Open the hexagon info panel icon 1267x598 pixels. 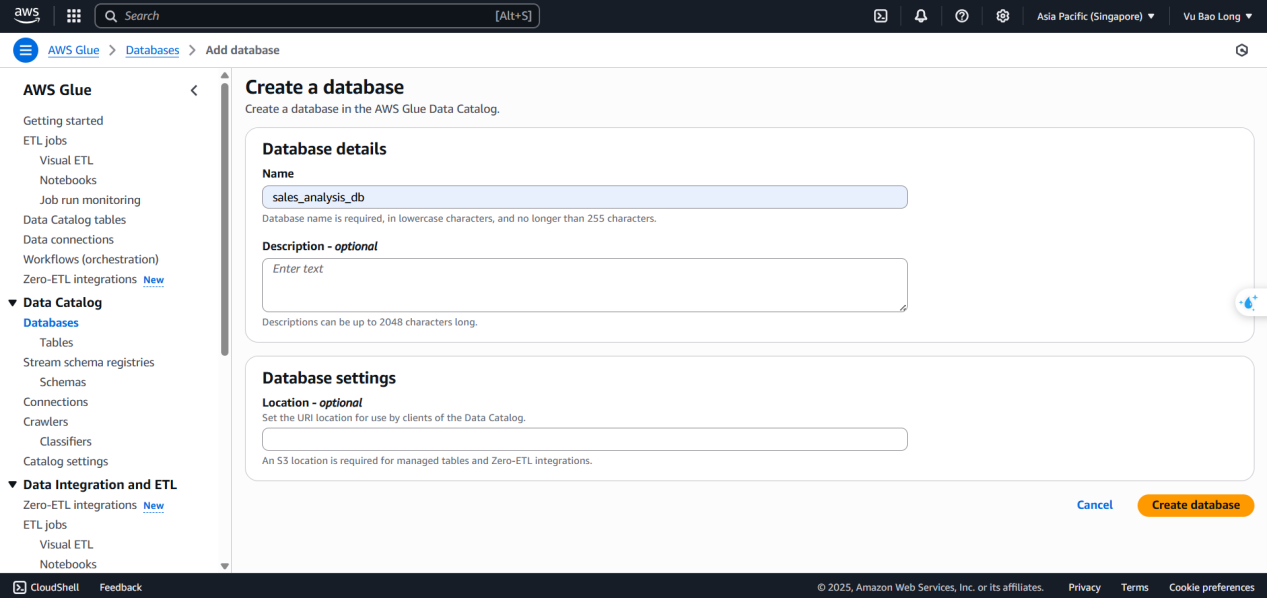point(1242,50)
